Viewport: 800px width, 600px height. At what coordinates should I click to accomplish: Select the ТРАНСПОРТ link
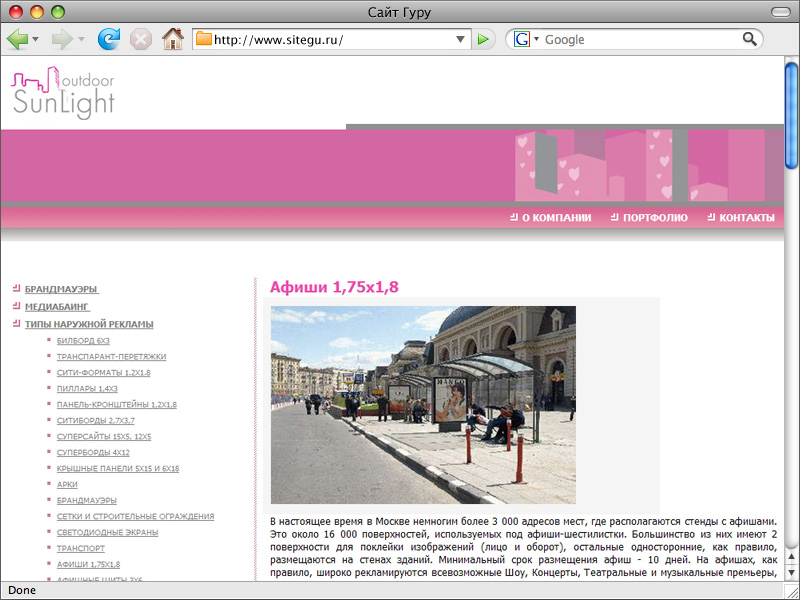pos(81,548)
